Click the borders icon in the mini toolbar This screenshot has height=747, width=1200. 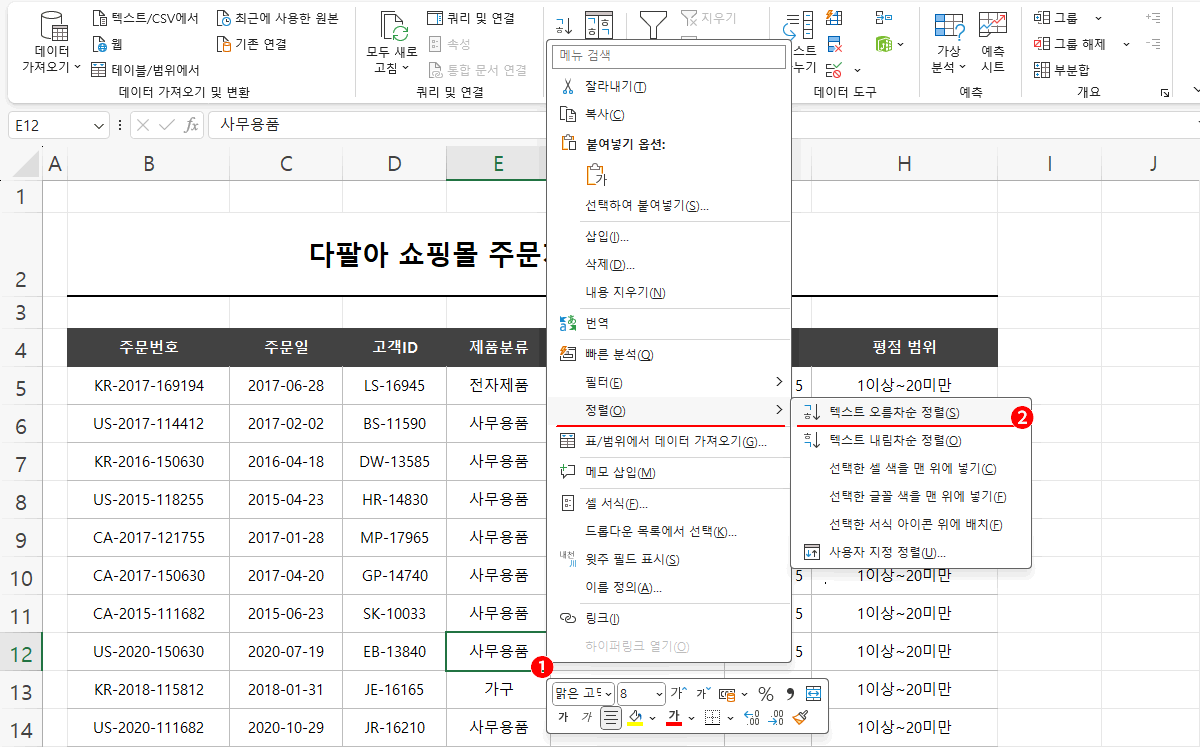click(x=712, y=717)
